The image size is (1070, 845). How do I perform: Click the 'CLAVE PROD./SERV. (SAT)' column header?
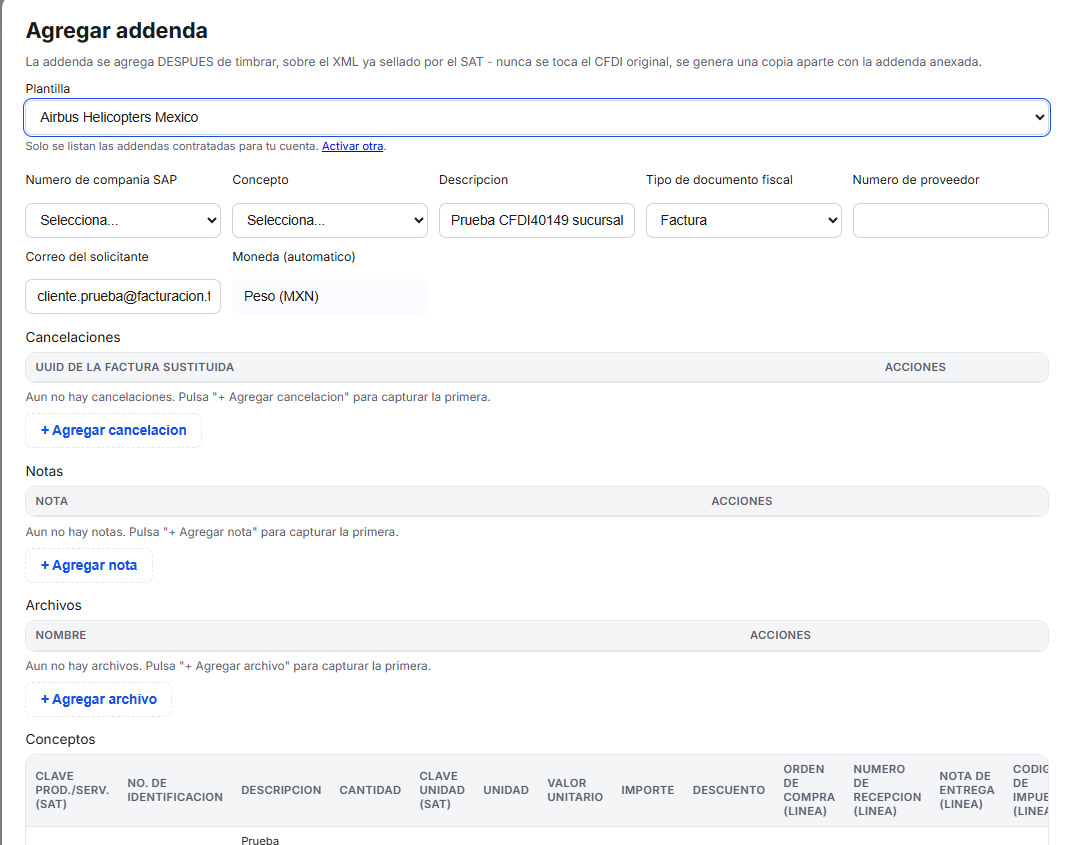(x=72, y=790)
